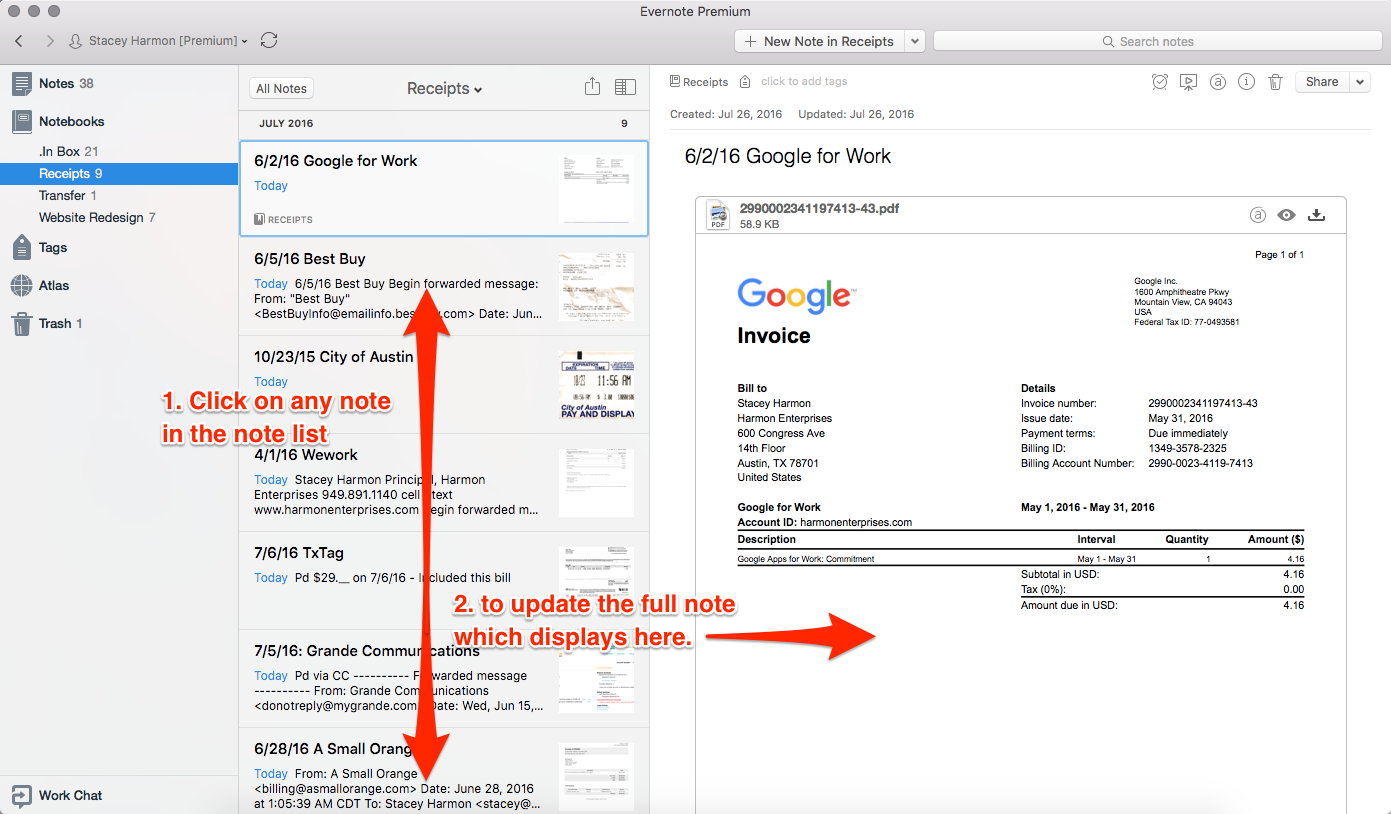Set a reminder with alarm clock icon
1391x814 pixels.
click(1160, 82)
